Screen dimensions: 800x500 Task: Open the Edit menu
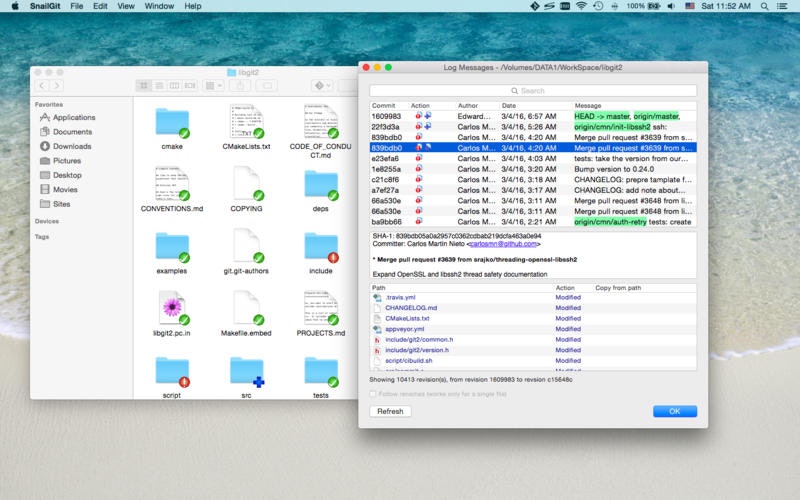100,6
